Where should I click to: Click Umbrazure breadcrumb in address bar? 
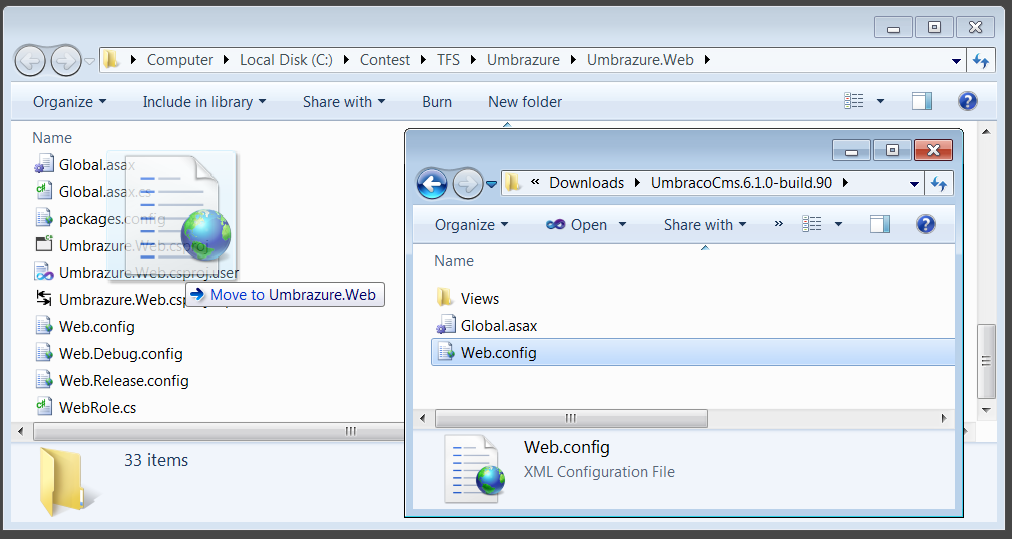[x=523, y=60]
